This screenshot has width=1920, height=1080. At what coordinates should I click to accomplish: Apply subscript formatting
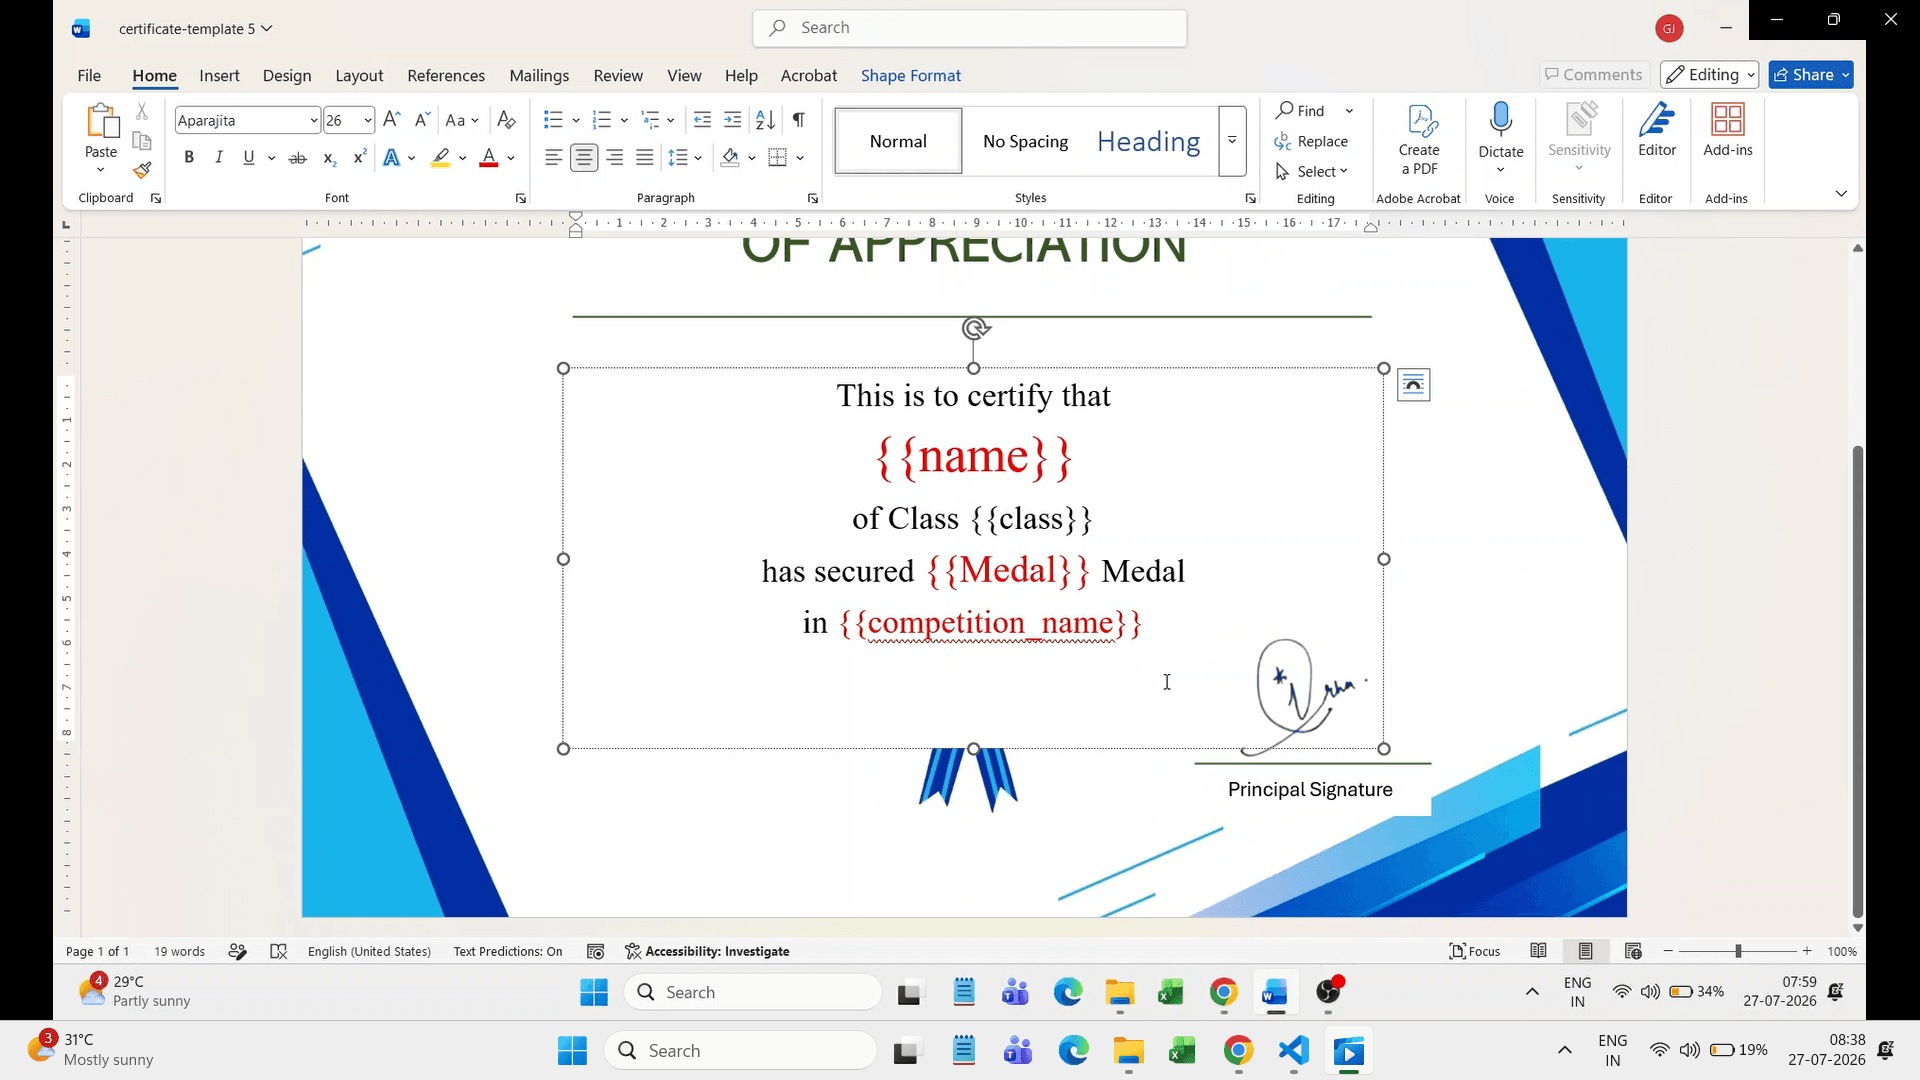(329, 158)
